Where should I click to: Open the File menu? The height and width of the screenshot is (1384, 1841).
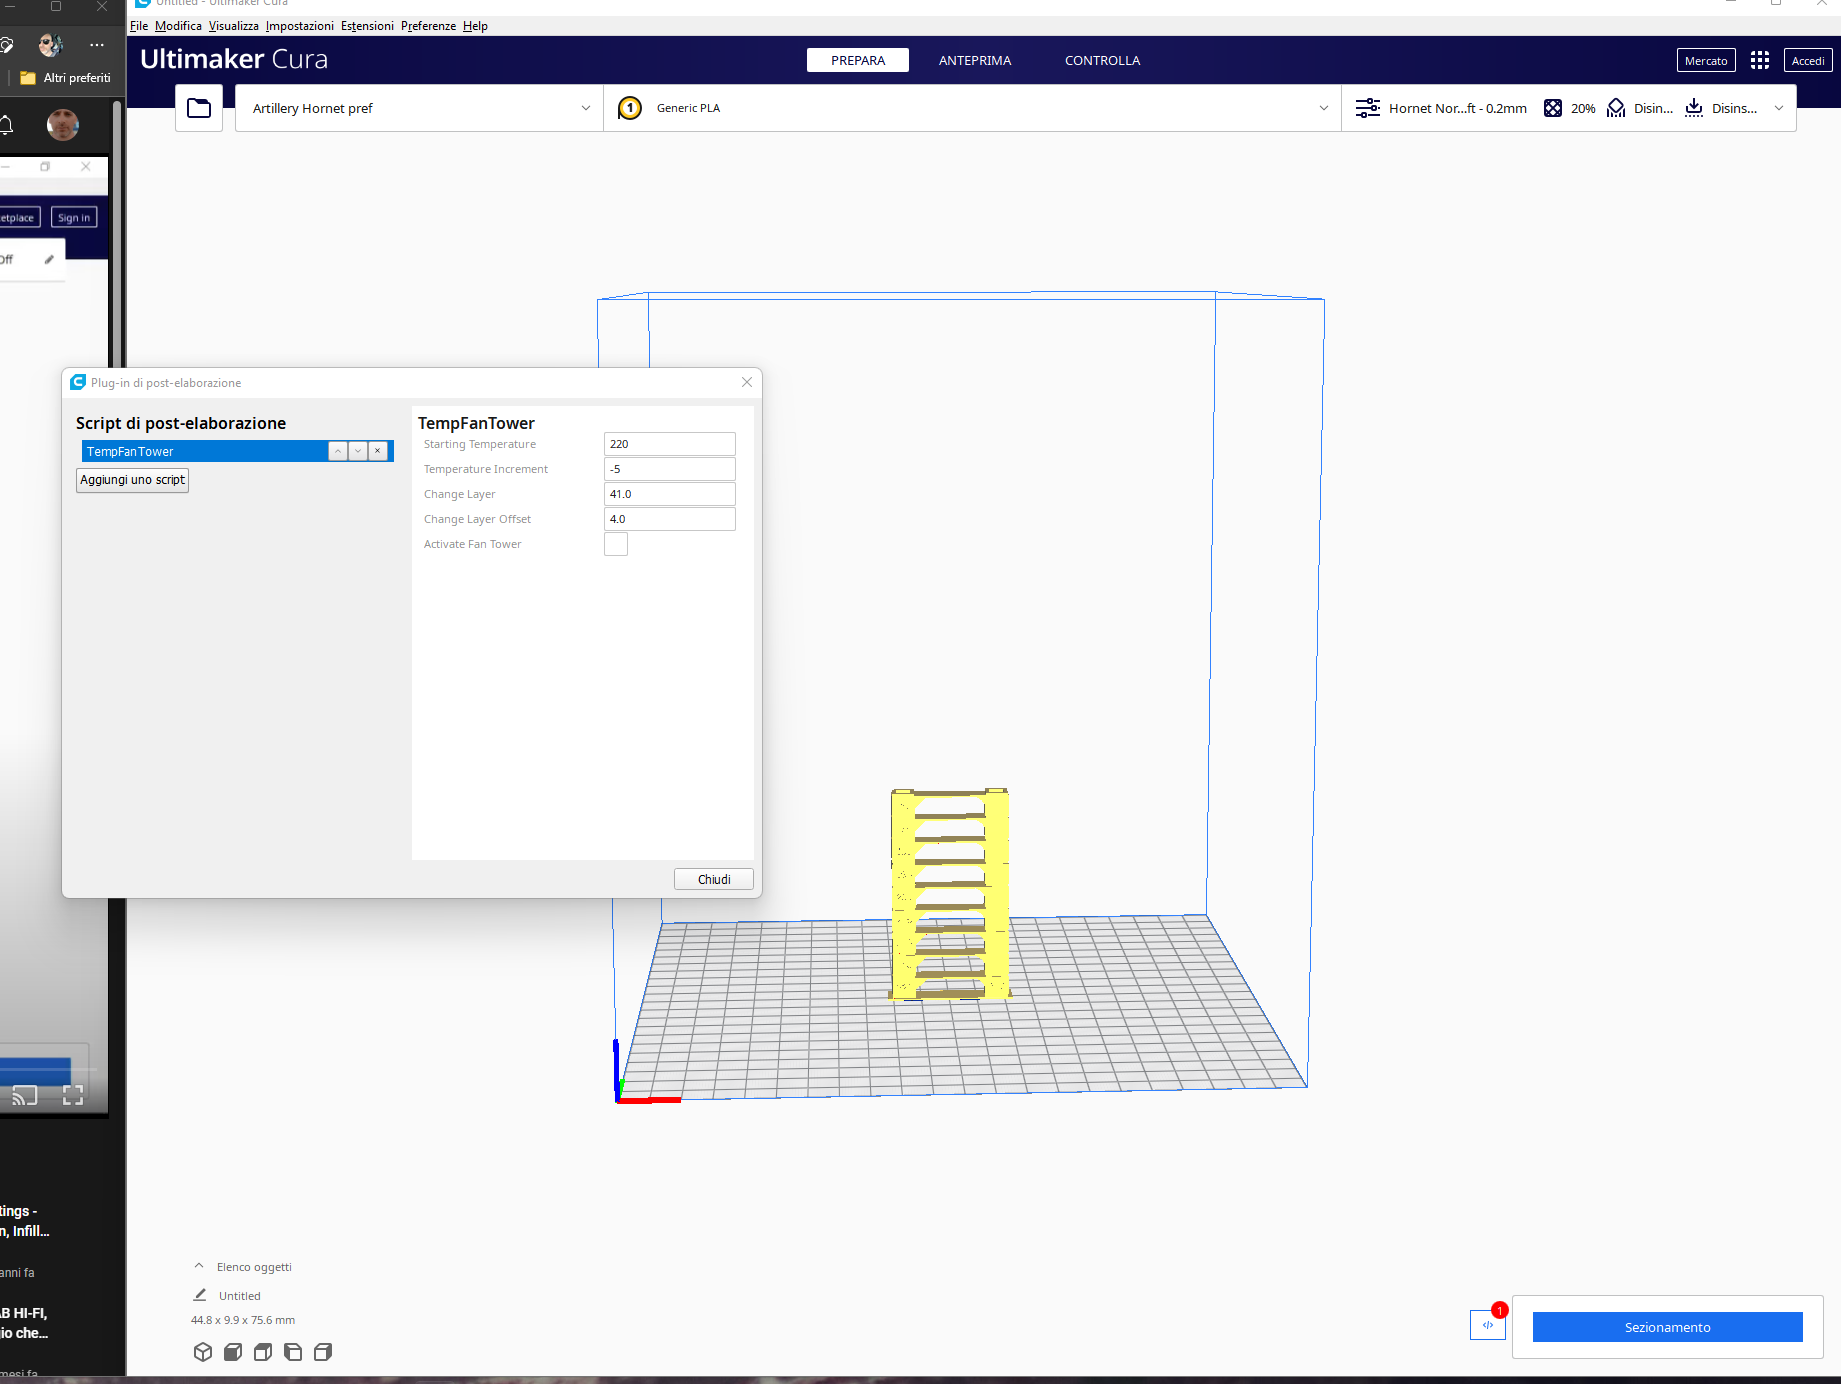pyautogui.click(x=139, y=26)
